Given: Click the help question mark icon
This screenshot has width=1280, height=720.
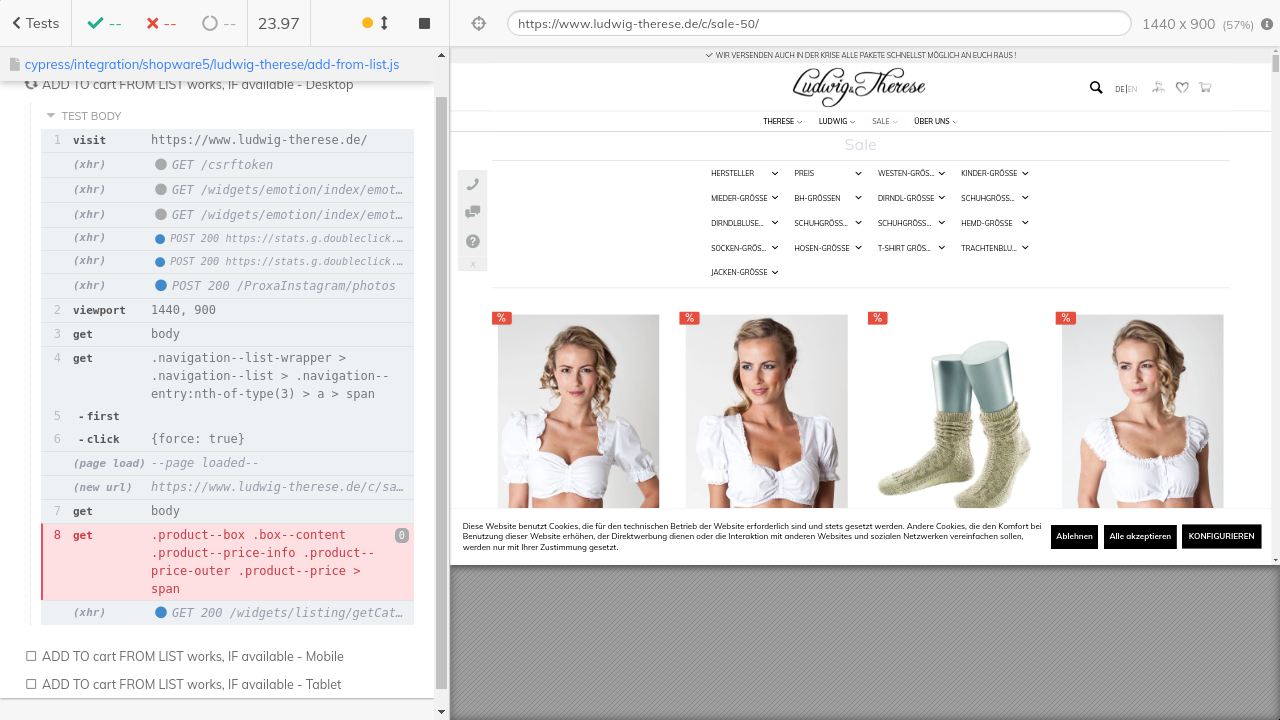Looking at the screenshot, I should pos(473,241).
